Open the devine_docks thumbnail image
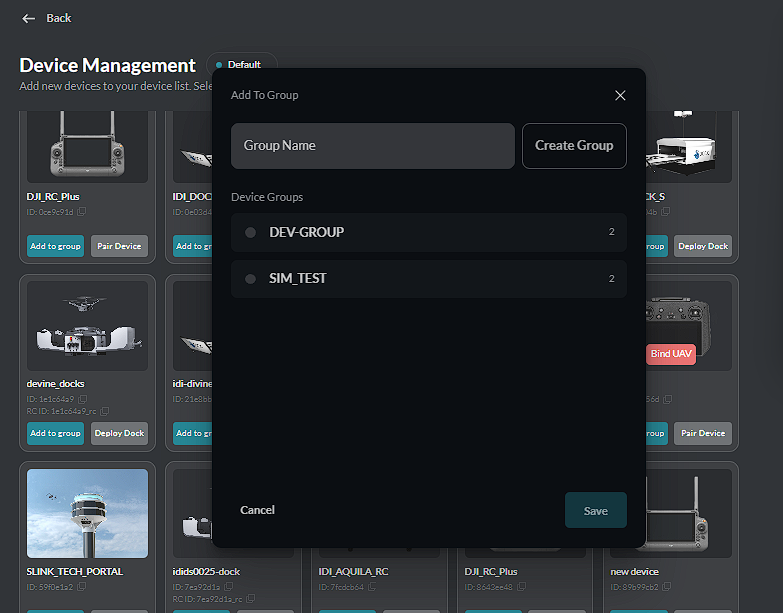The image size is (783, 613). click(x=87, y=326)
